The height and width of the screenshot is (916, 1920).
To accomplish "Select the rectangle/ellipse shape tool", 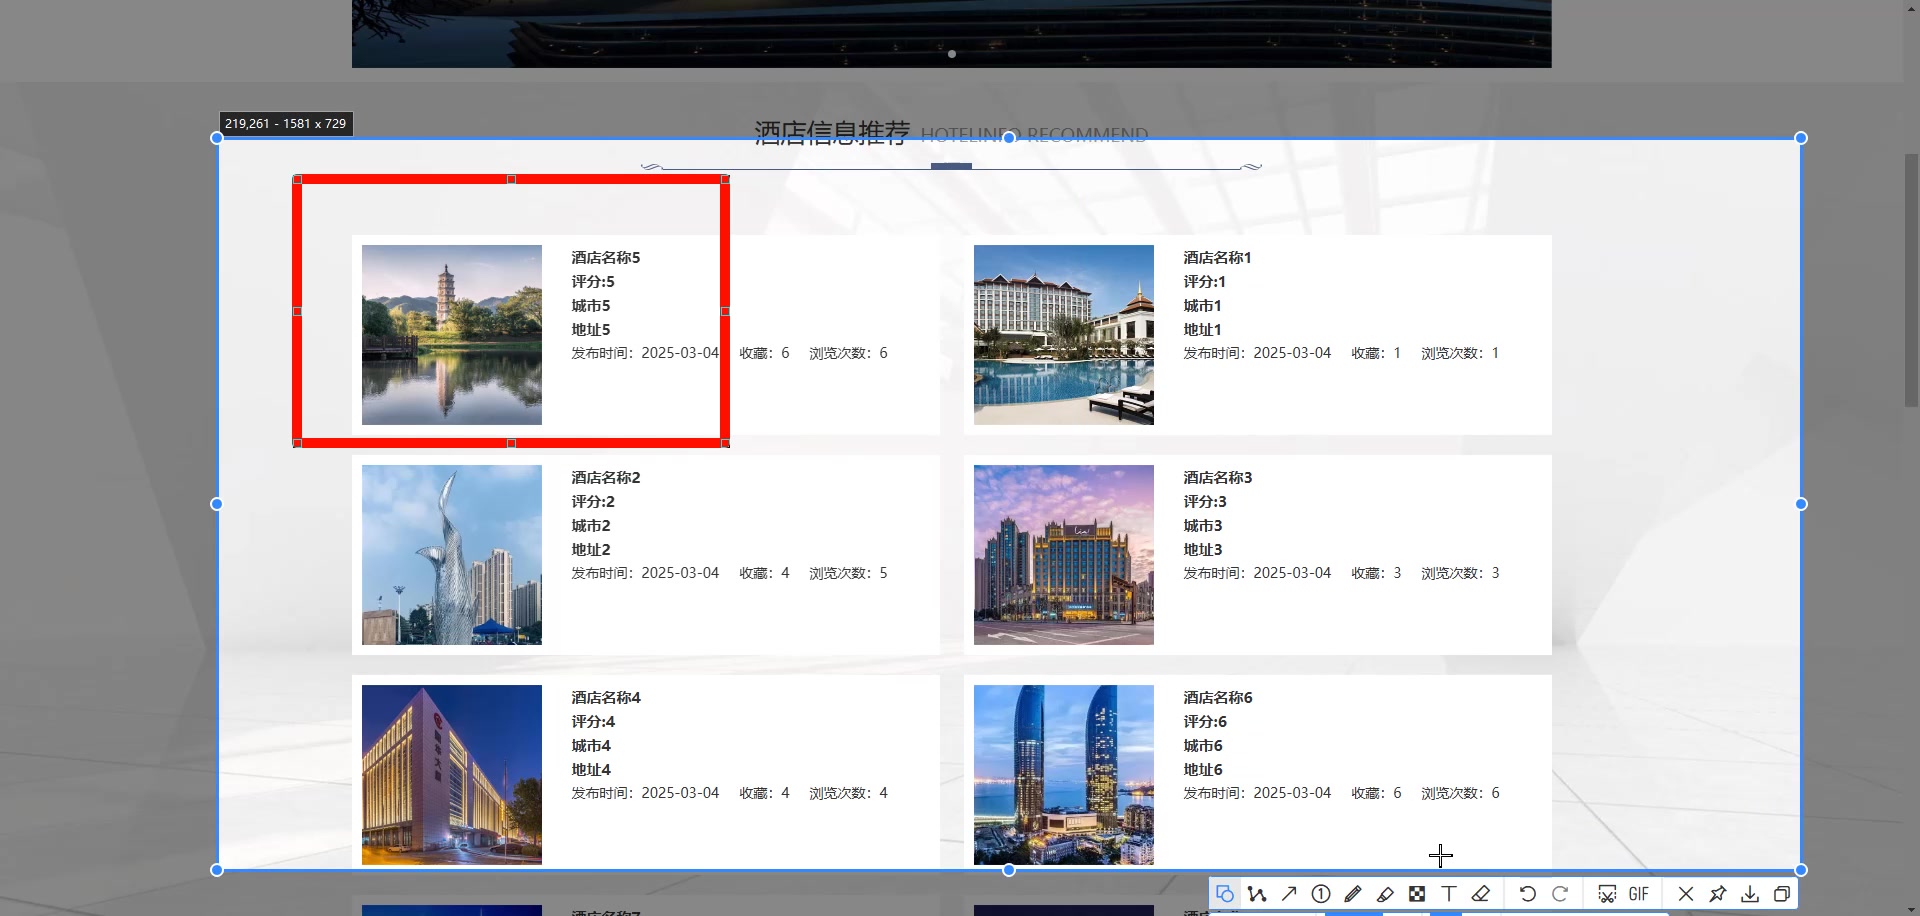I will [x=1225, y=894].
